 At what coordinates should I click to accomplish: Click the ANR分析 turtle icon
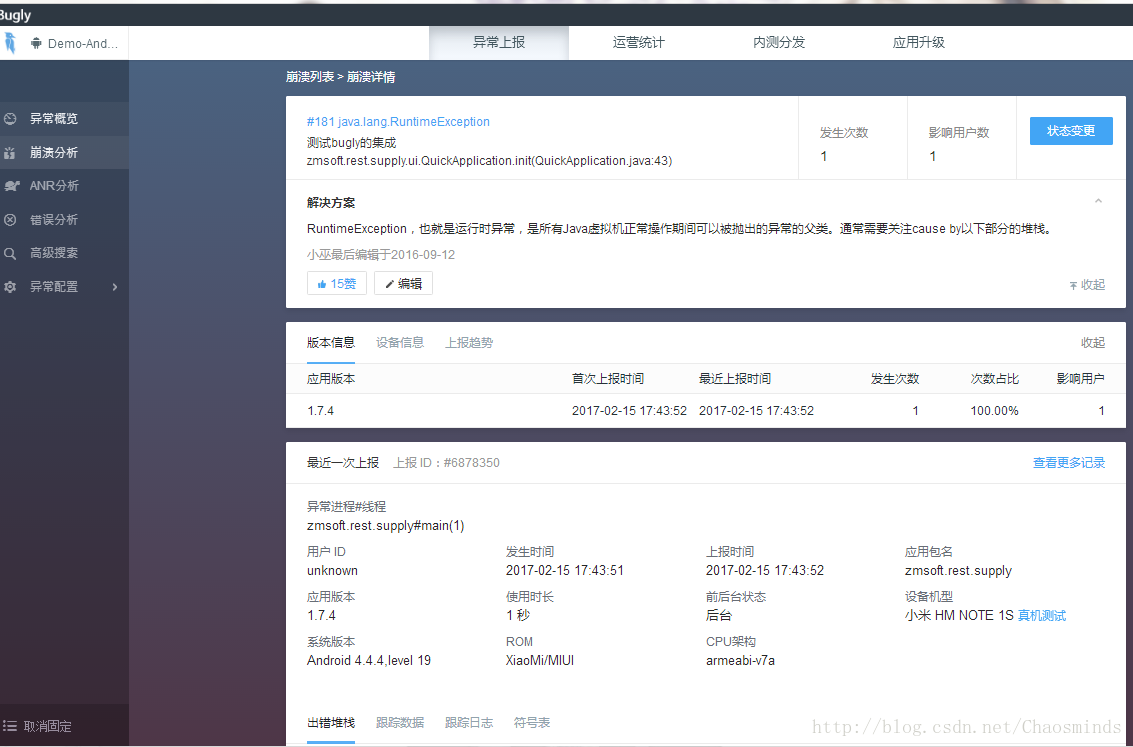pos(11,186)
